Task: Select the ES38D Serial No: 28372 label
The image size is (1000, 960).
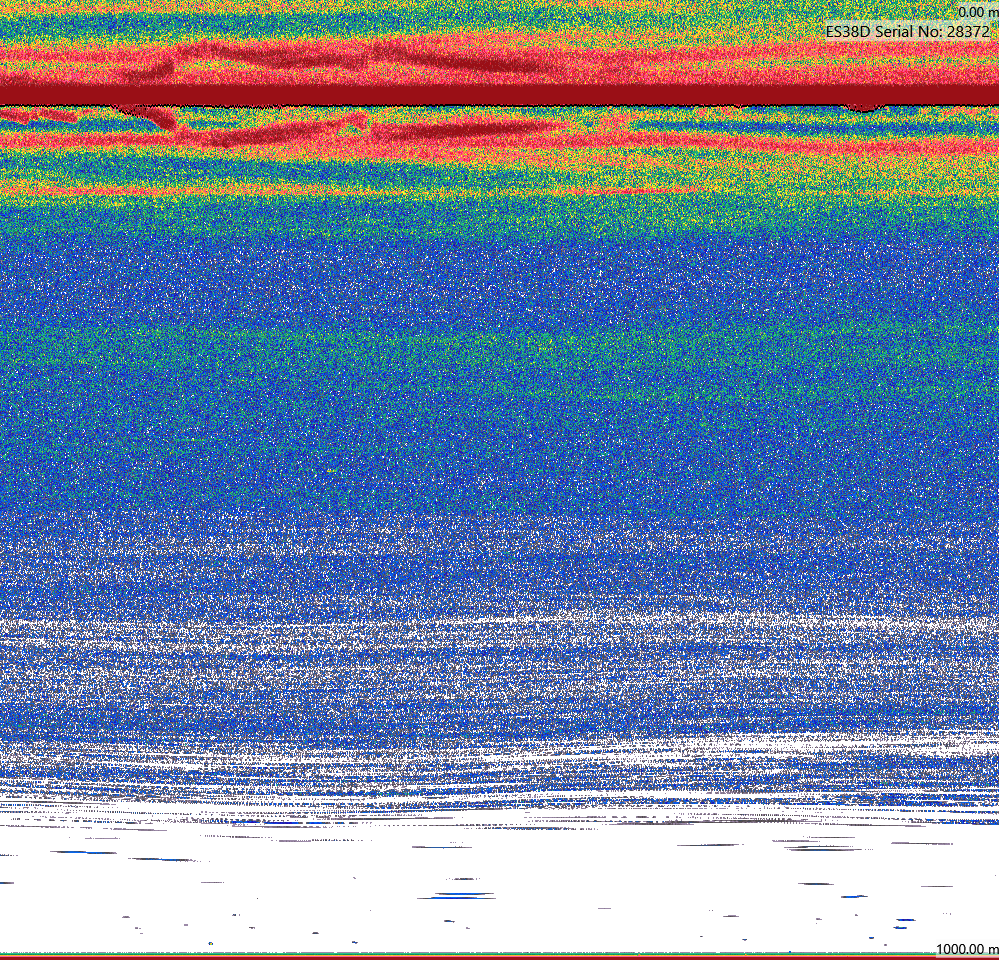Action: (x=907, y=31)
